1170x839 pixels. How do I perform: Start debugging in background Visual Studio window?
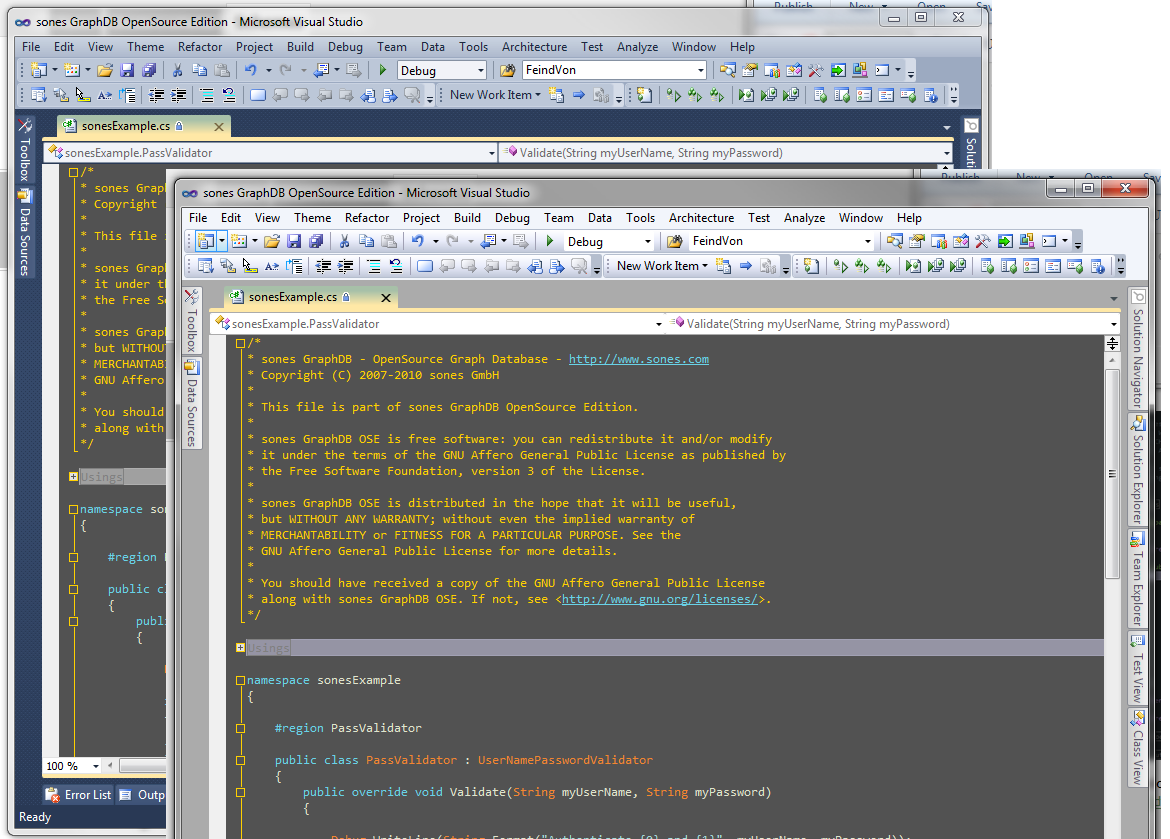tap(383, 70)
